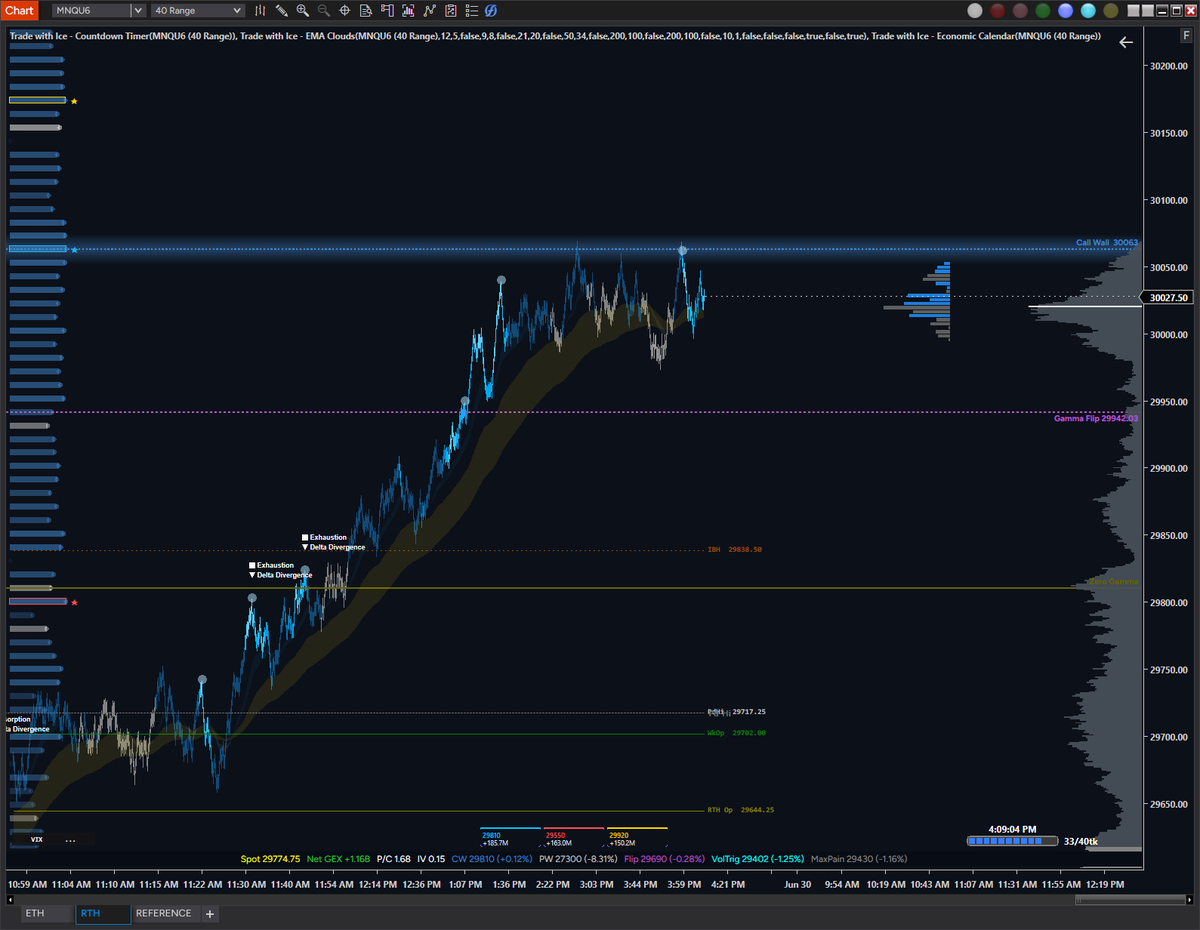Click the PW 27300 status entry

[x=578, y=858]
